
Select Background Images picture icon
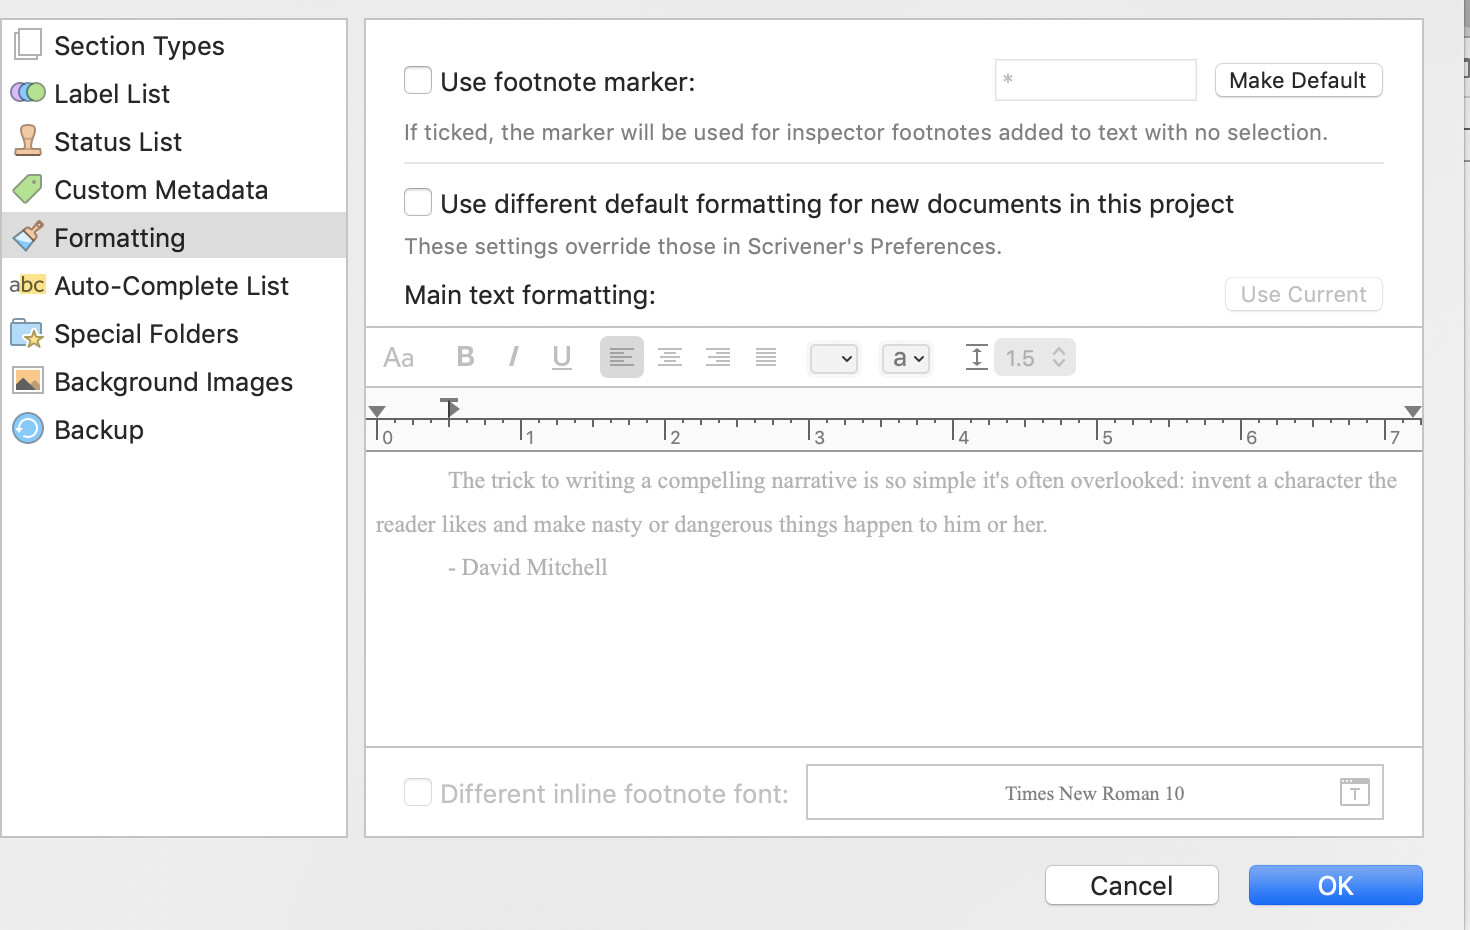[27, 381]
